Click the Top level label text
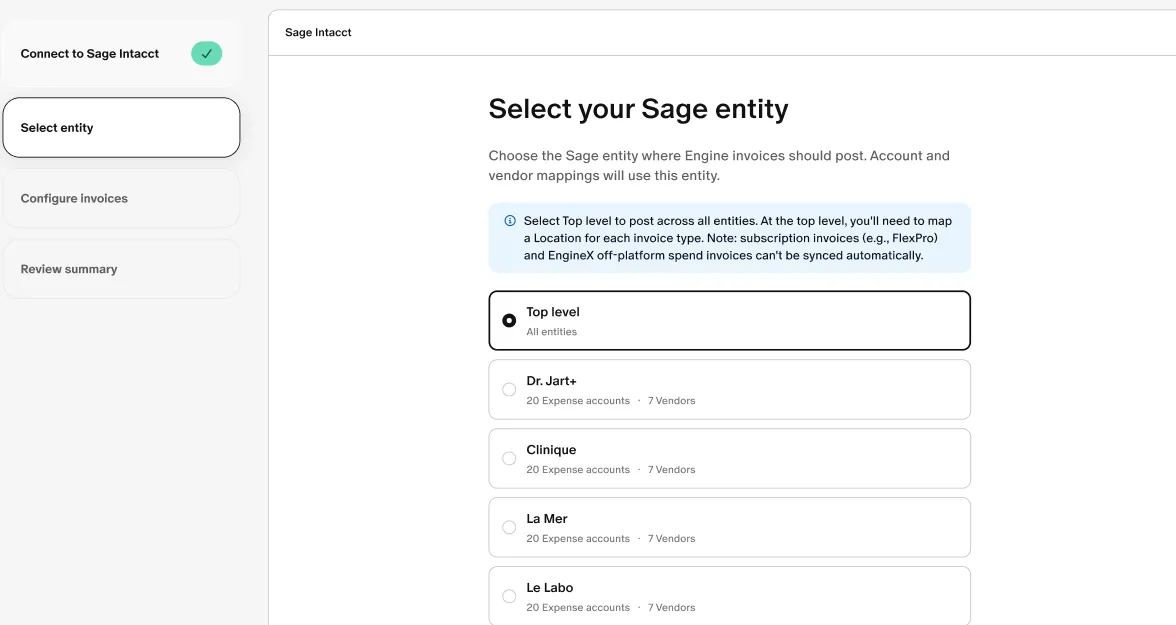This screenshot has width=1176, height=625. click(x=553, y=312)
